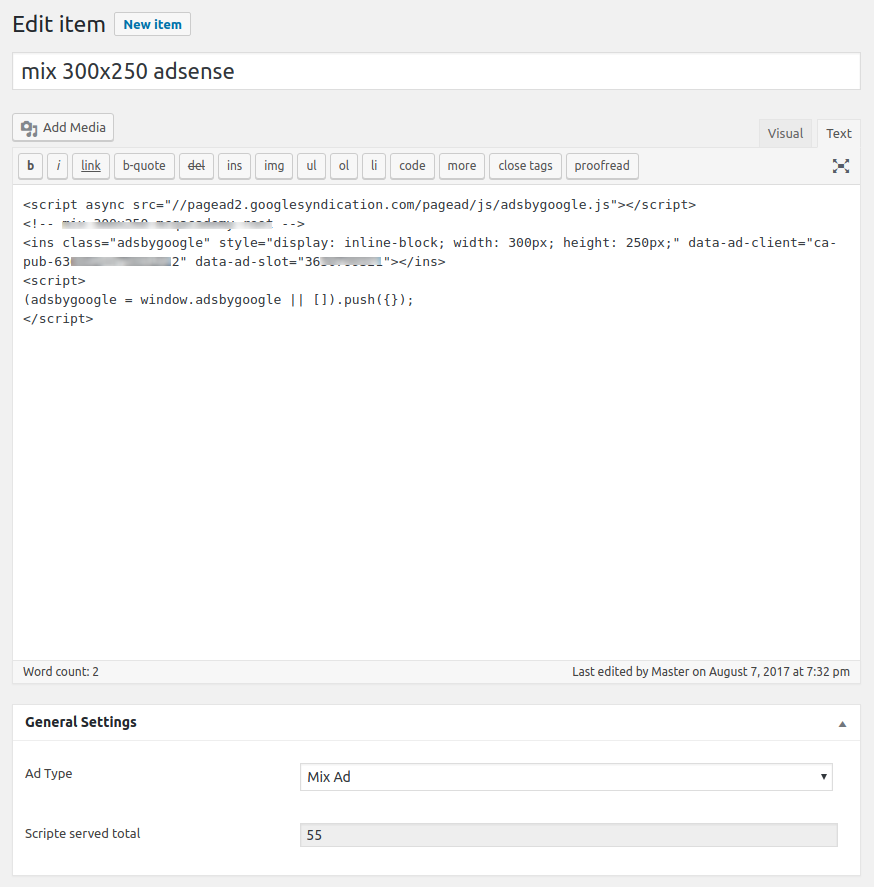Open the Ad Type dropdown
This screenshot has width=874, height=887.
pos(566,777)
